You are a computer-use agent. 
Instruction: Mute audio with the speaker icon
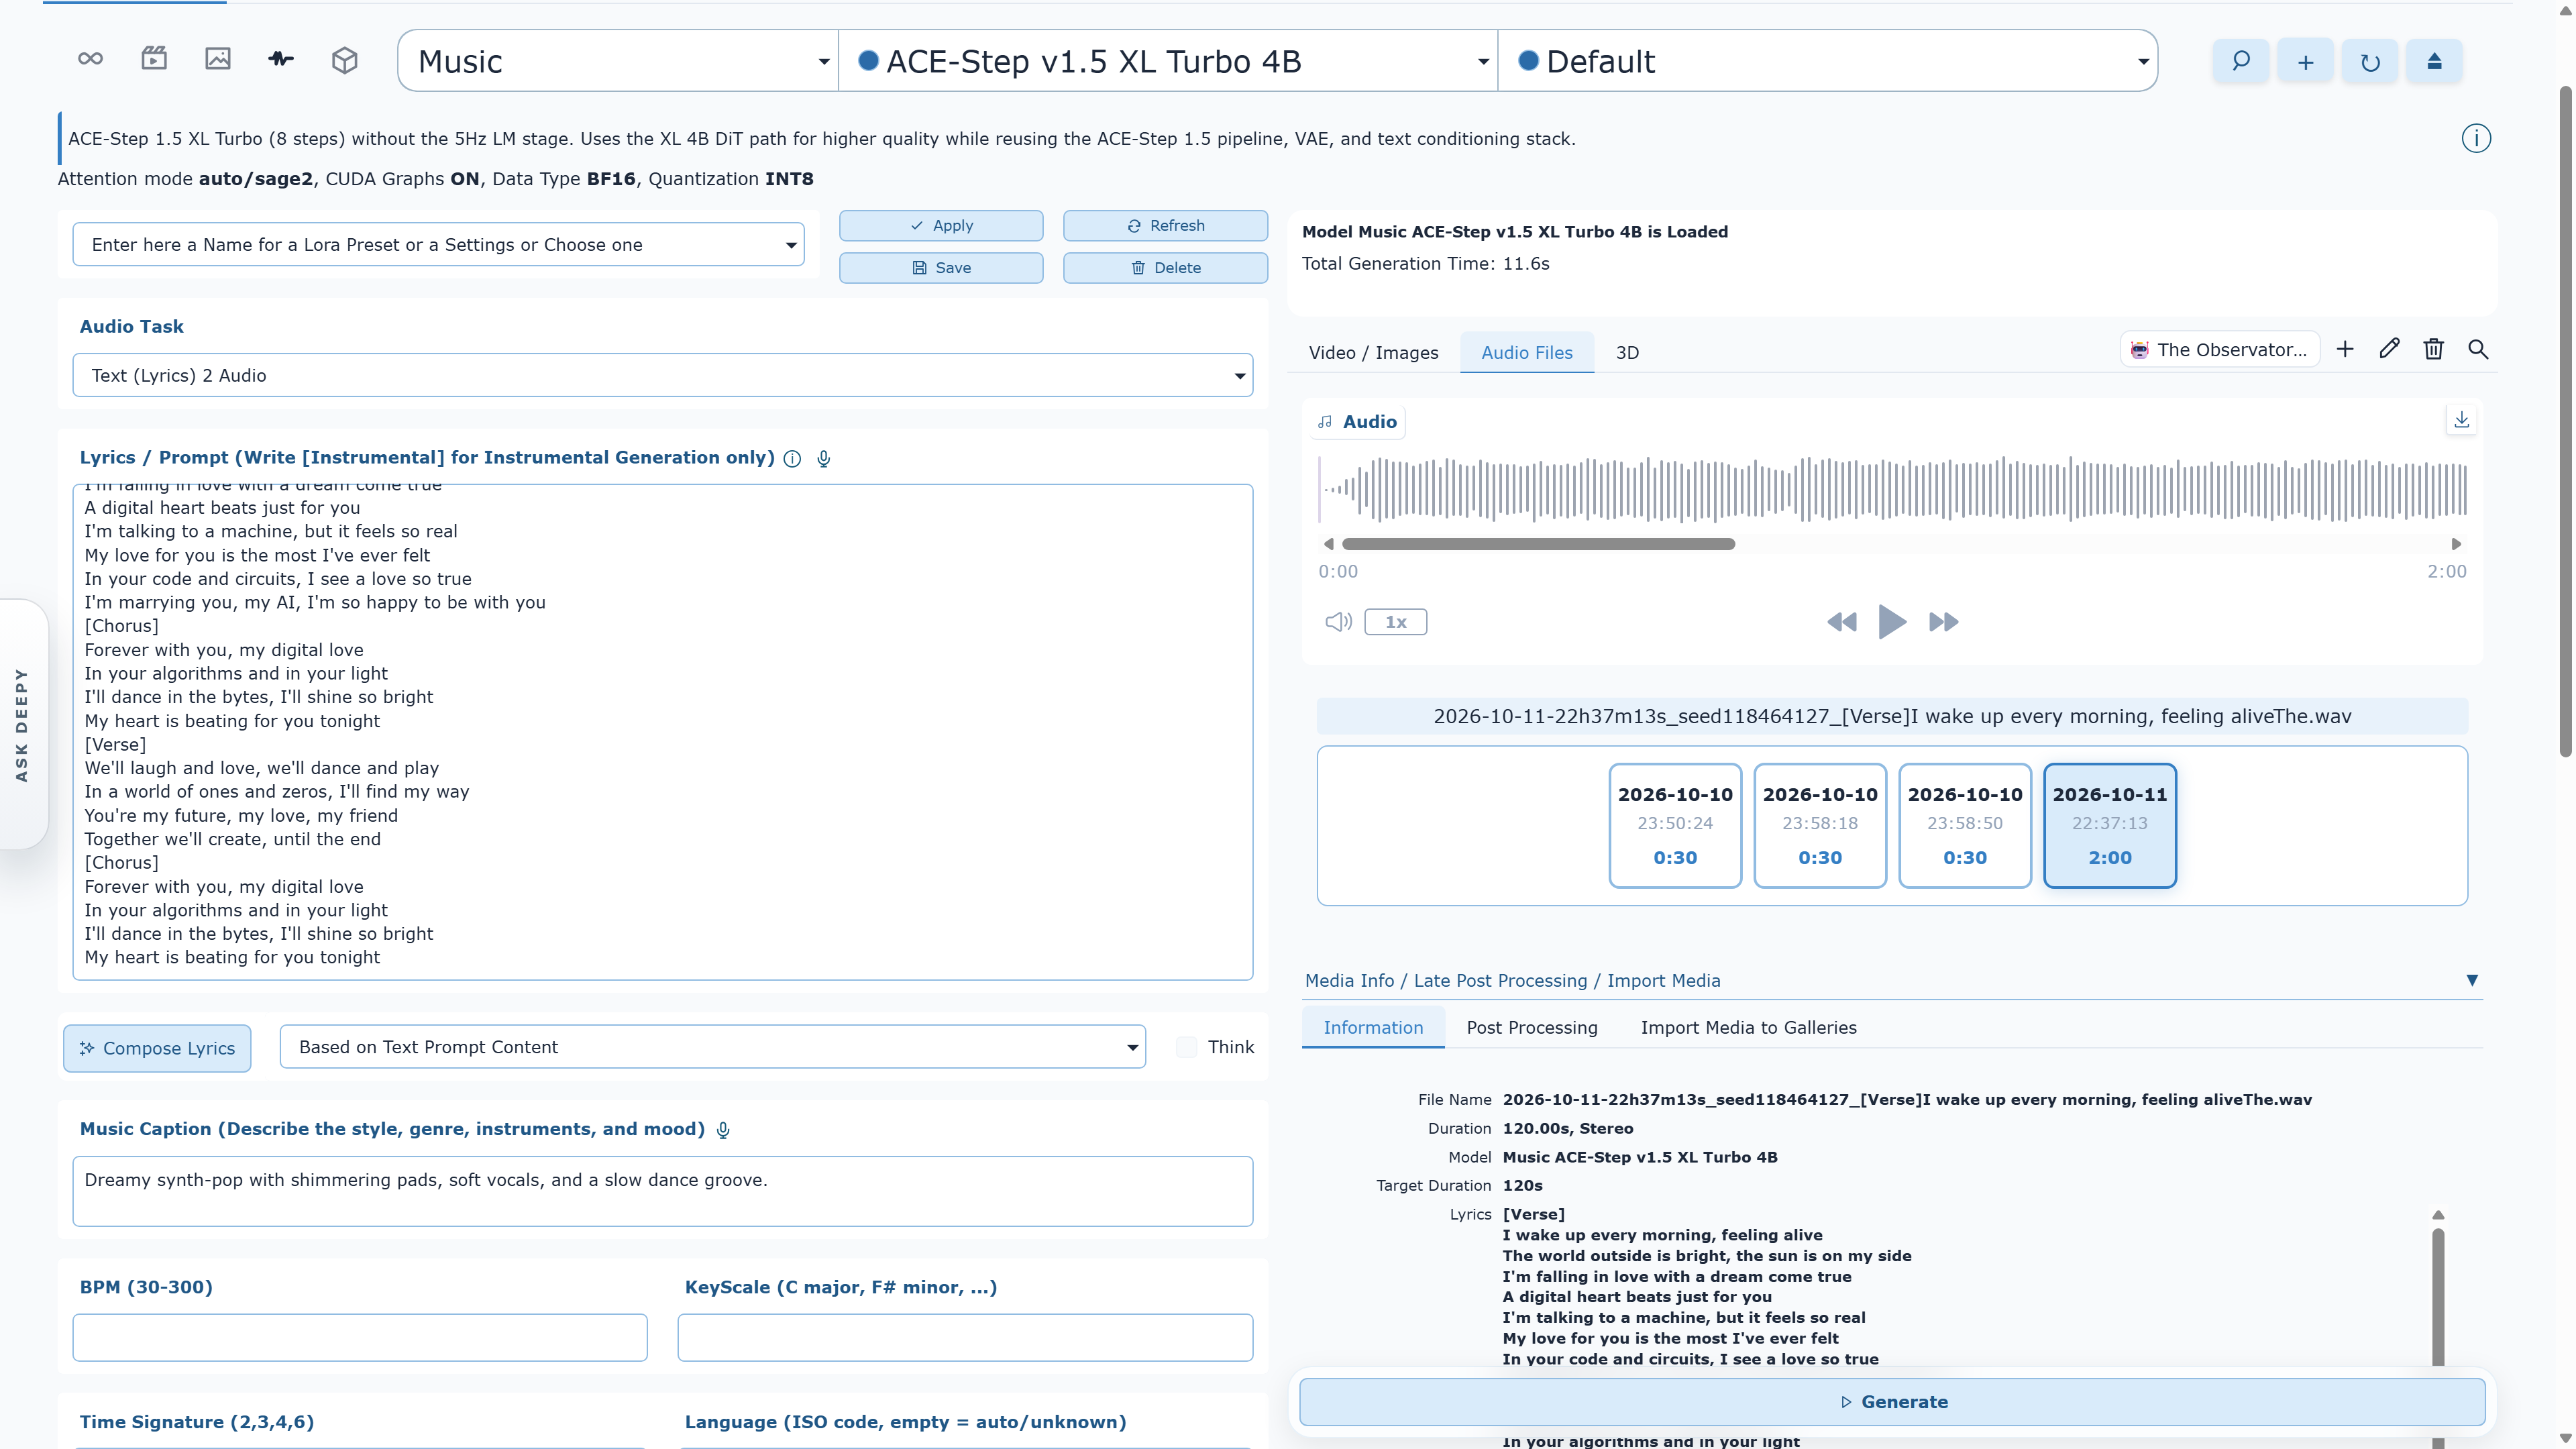click(1338, 622)
